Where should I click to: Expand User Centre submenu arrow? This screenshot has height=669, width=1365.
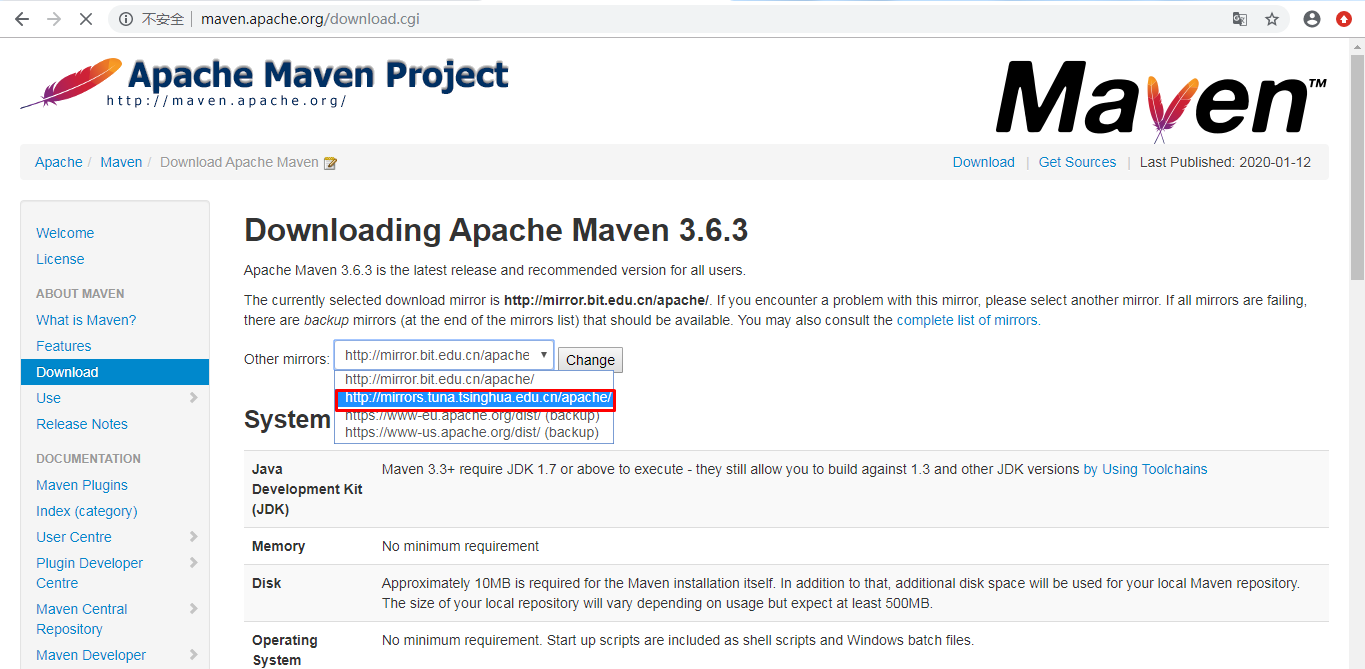193,537
